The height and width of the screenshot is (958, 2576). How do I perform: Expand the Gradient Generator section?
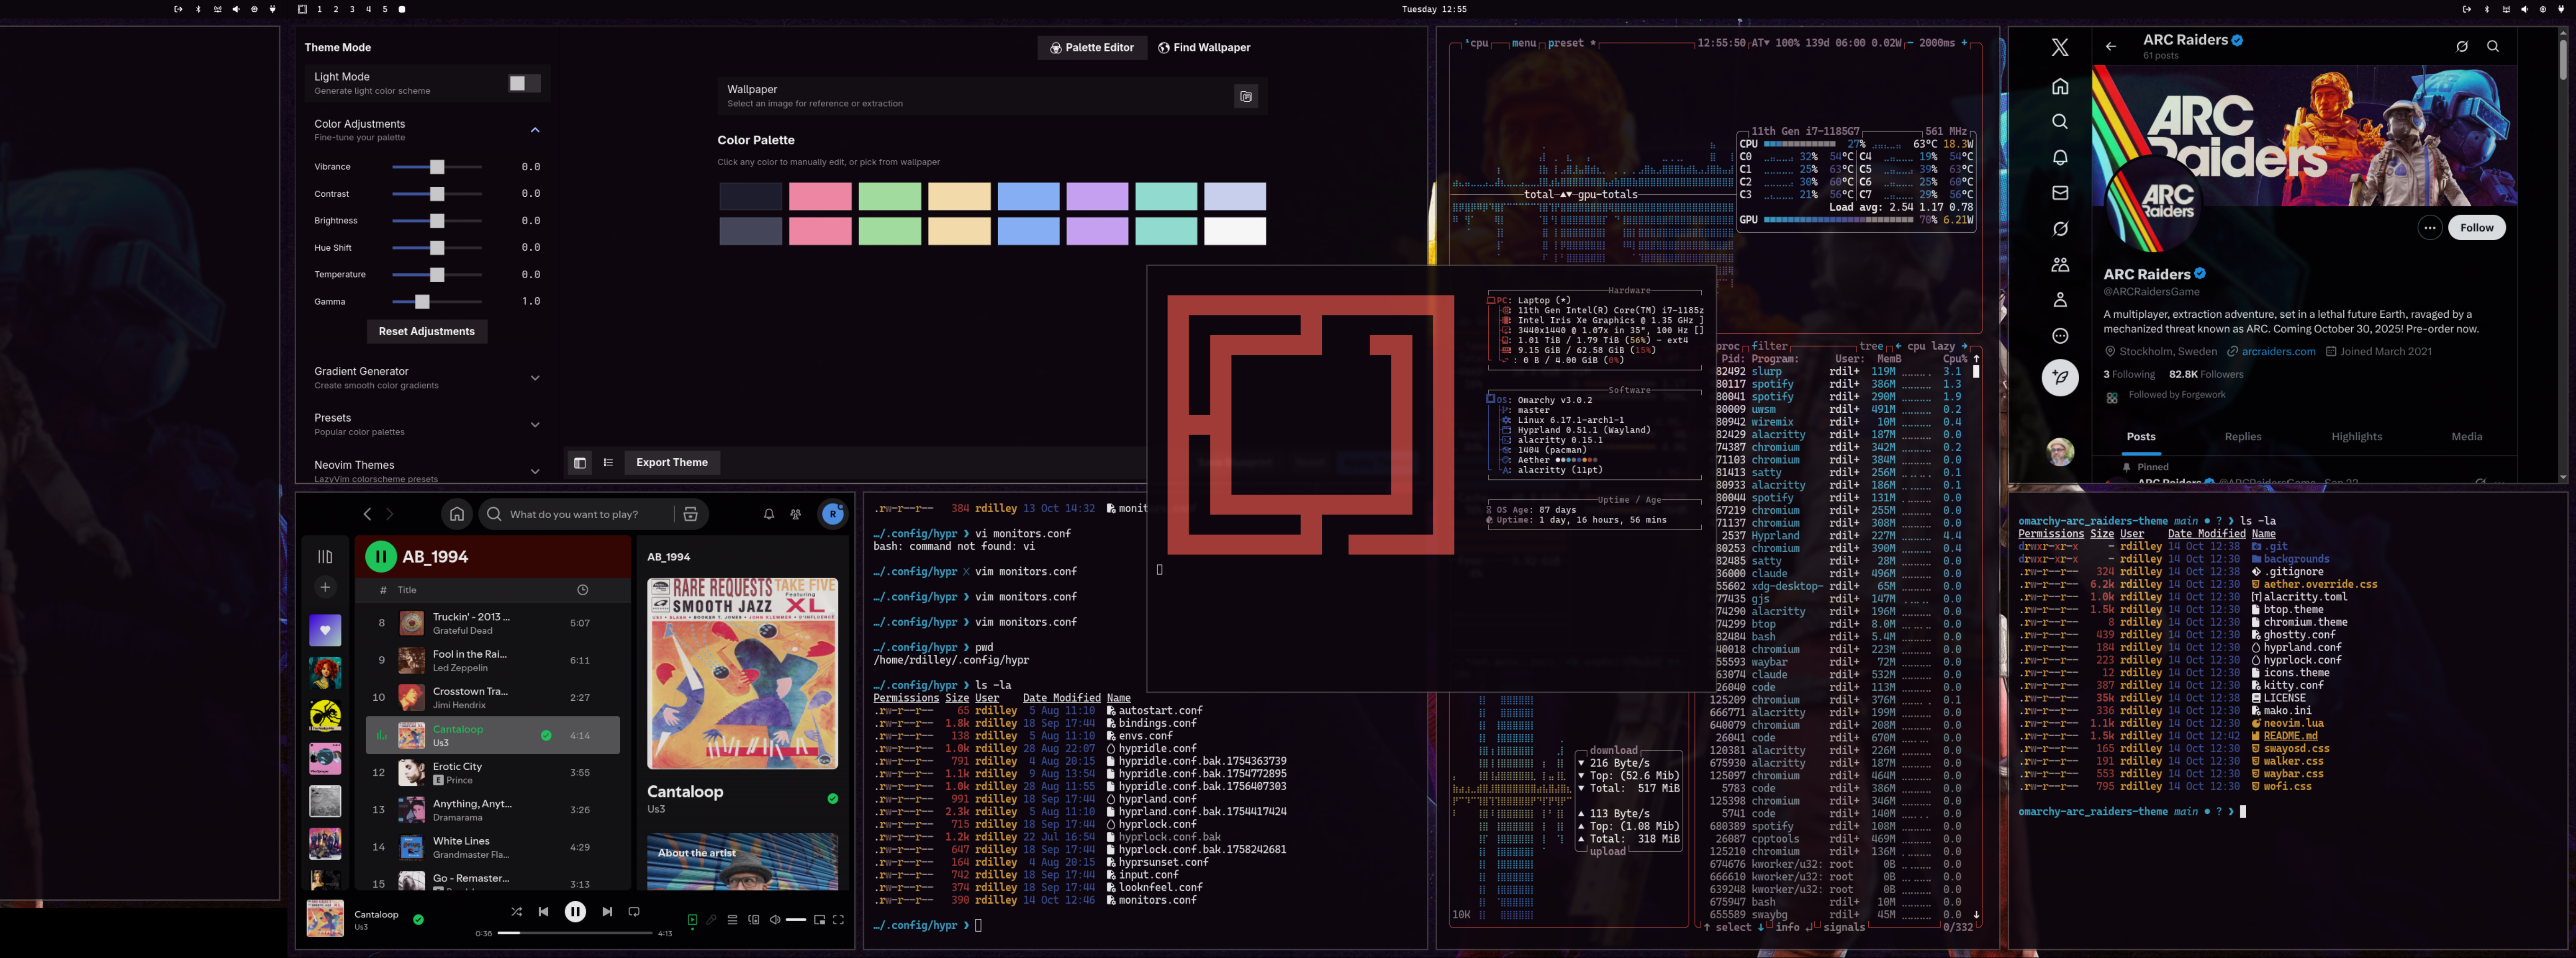click(x=535, y=377)
